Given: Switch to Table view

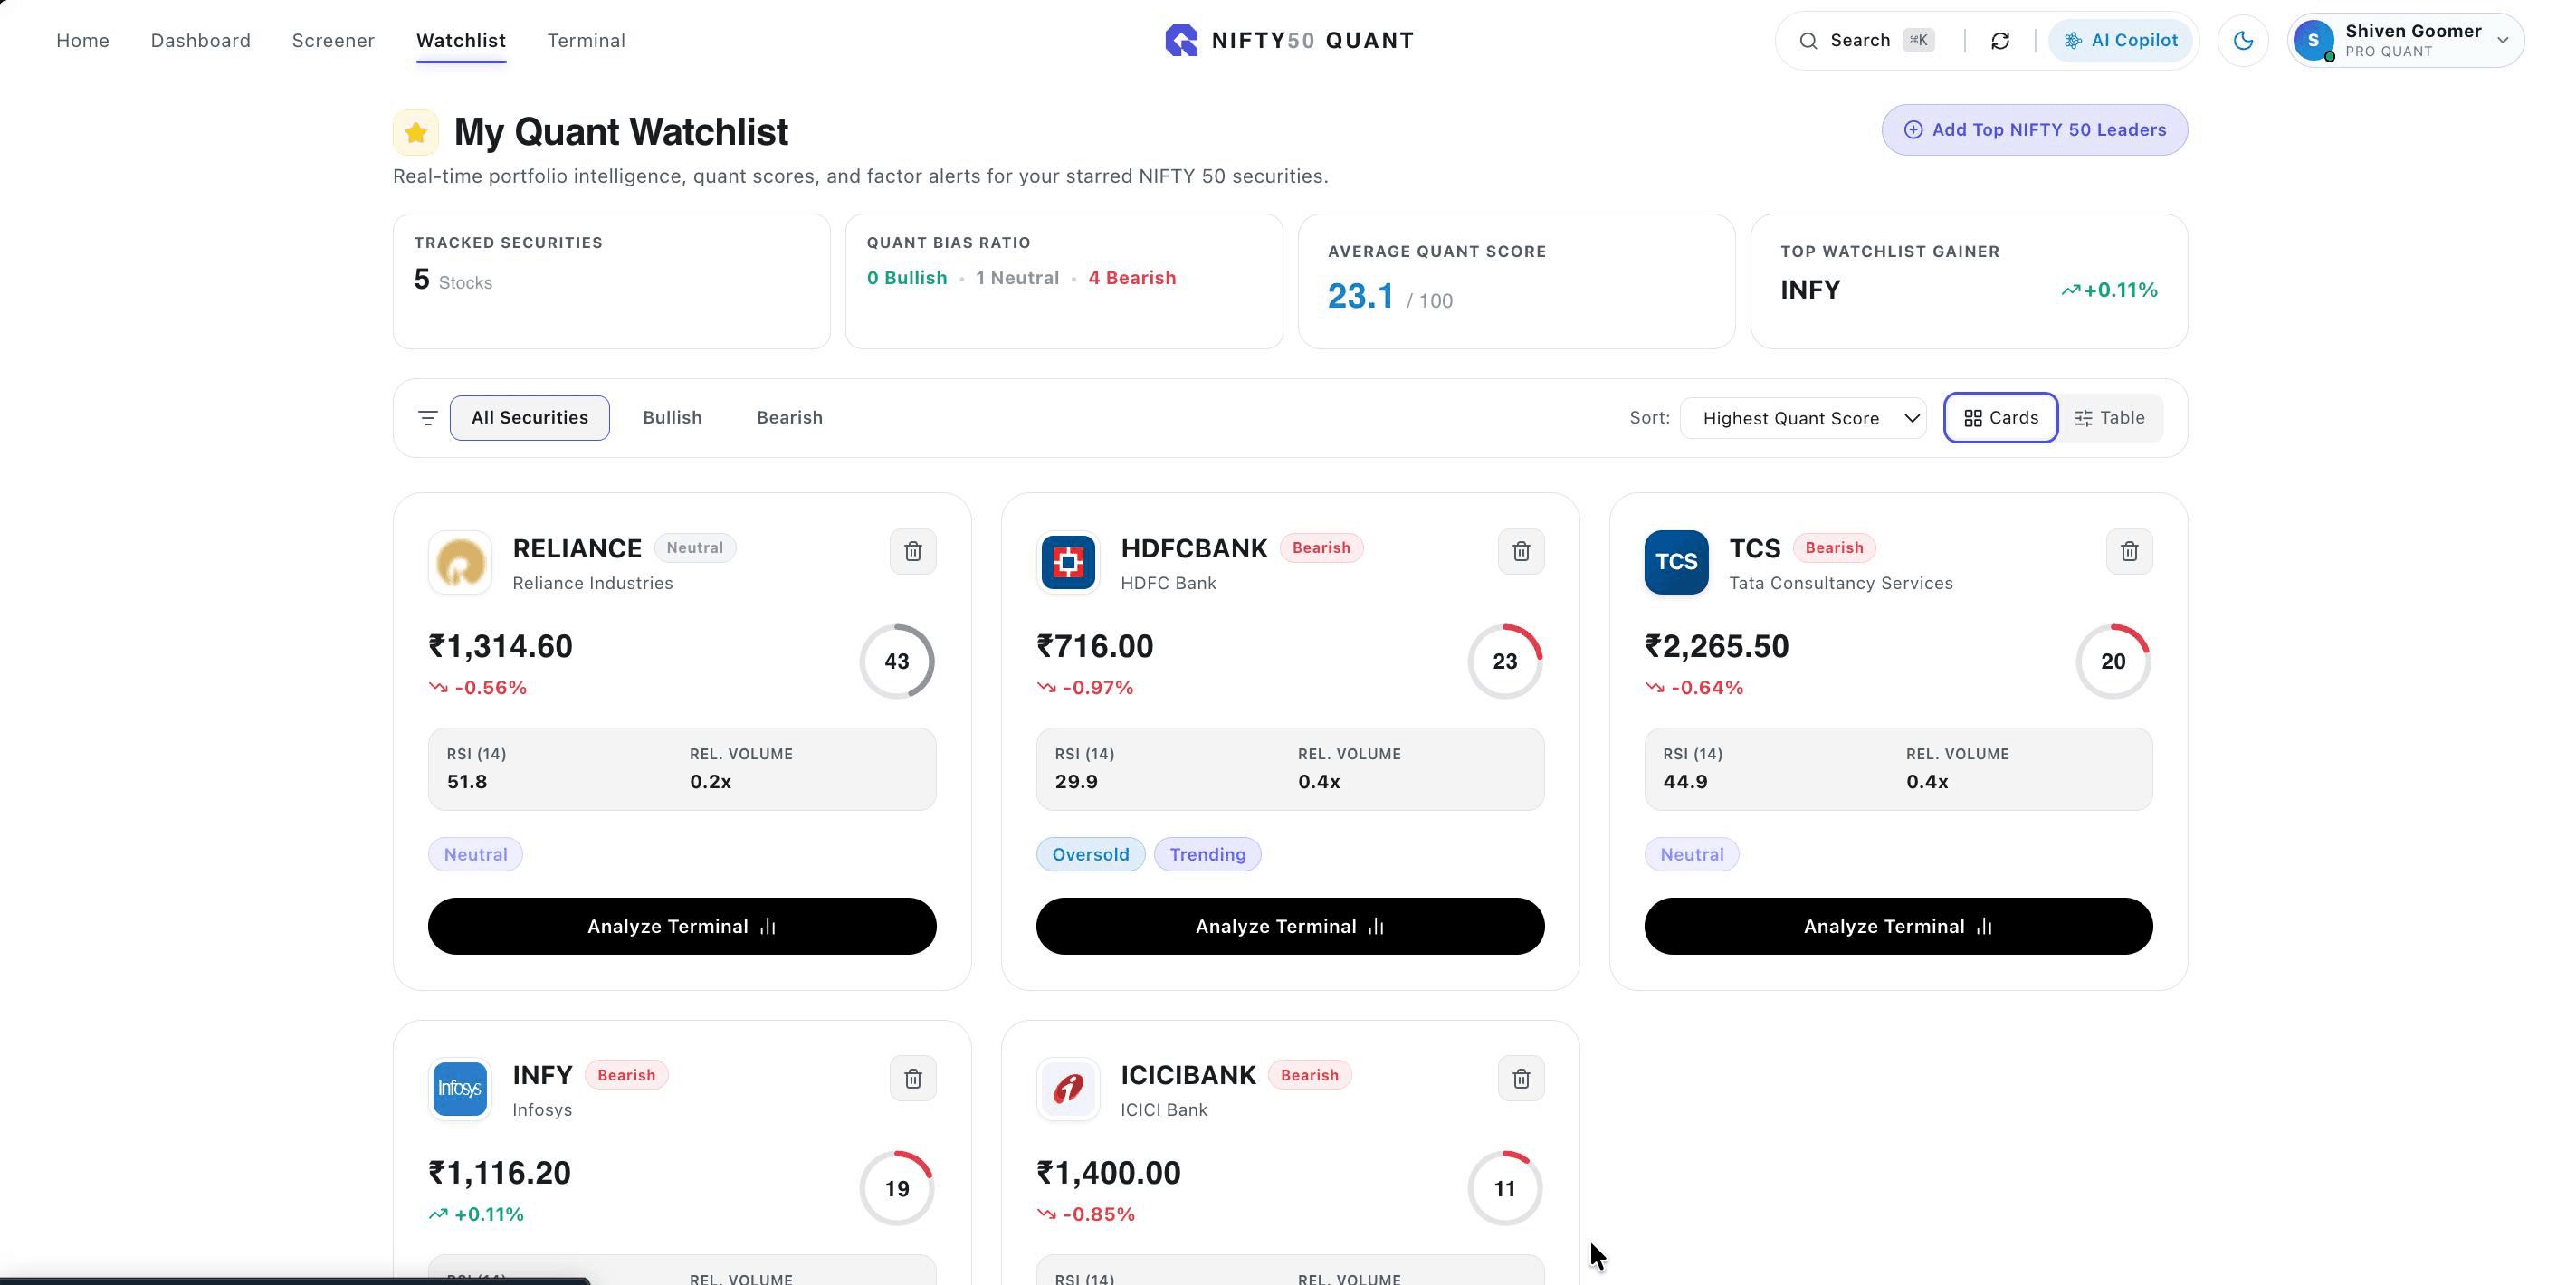Looking at the screenshot, I should pos(2109,418).
